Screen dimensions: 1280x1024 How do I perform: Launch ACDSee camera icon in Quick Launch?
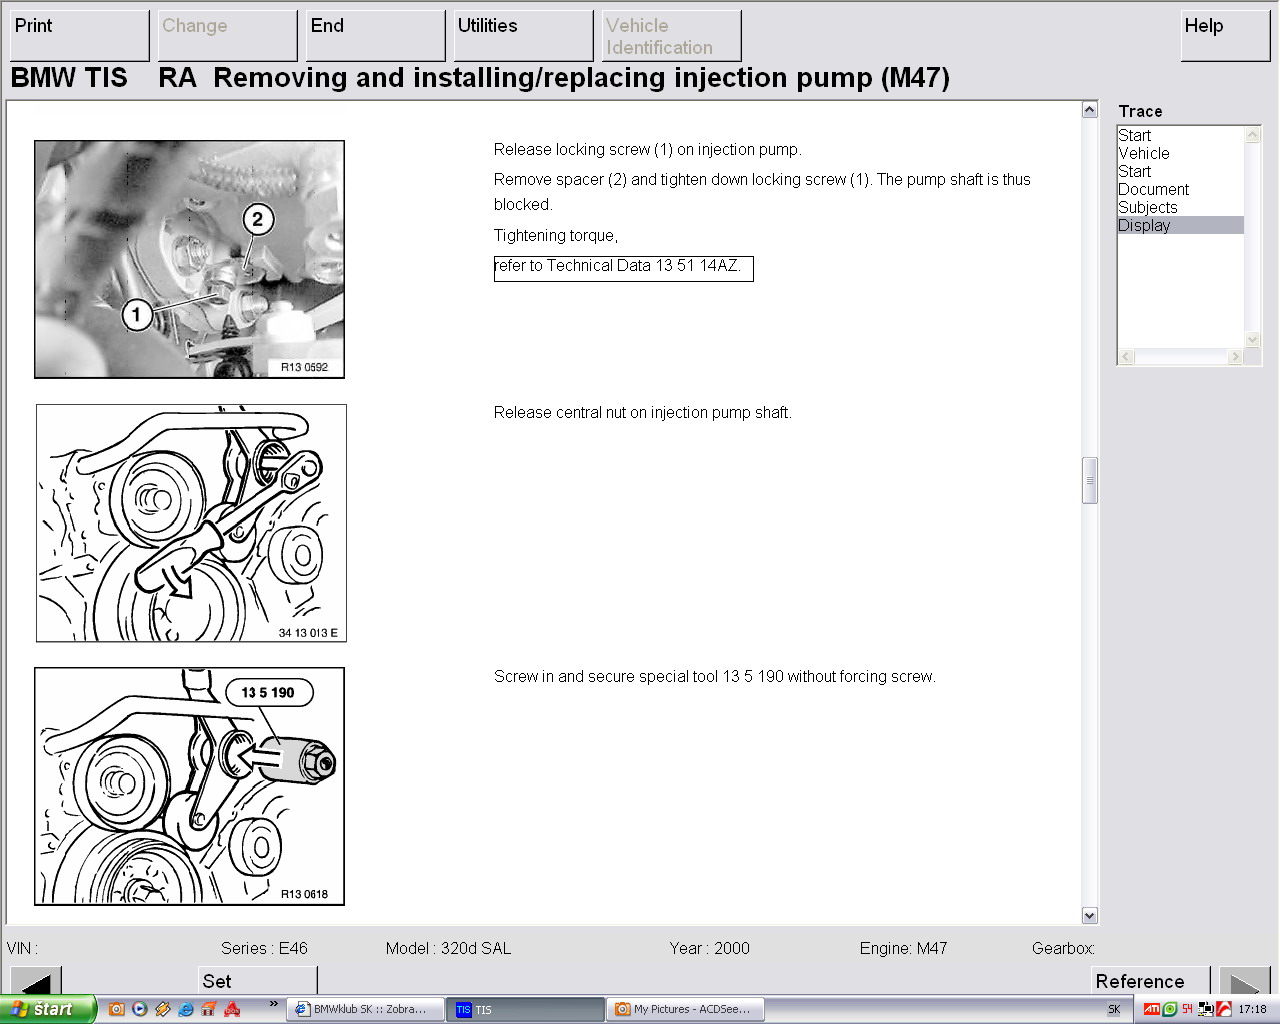(x=117, y=1009)
